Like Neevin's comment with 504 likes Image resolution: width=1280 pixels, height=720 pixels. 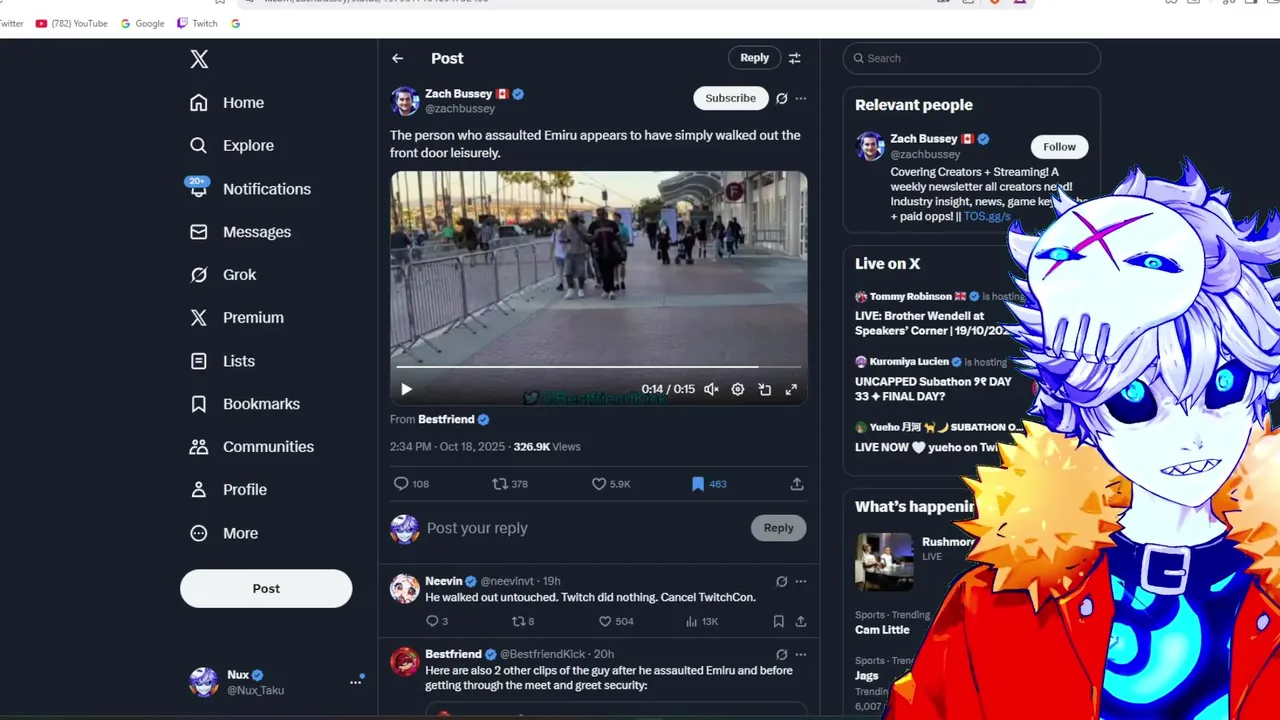point(616,621)
